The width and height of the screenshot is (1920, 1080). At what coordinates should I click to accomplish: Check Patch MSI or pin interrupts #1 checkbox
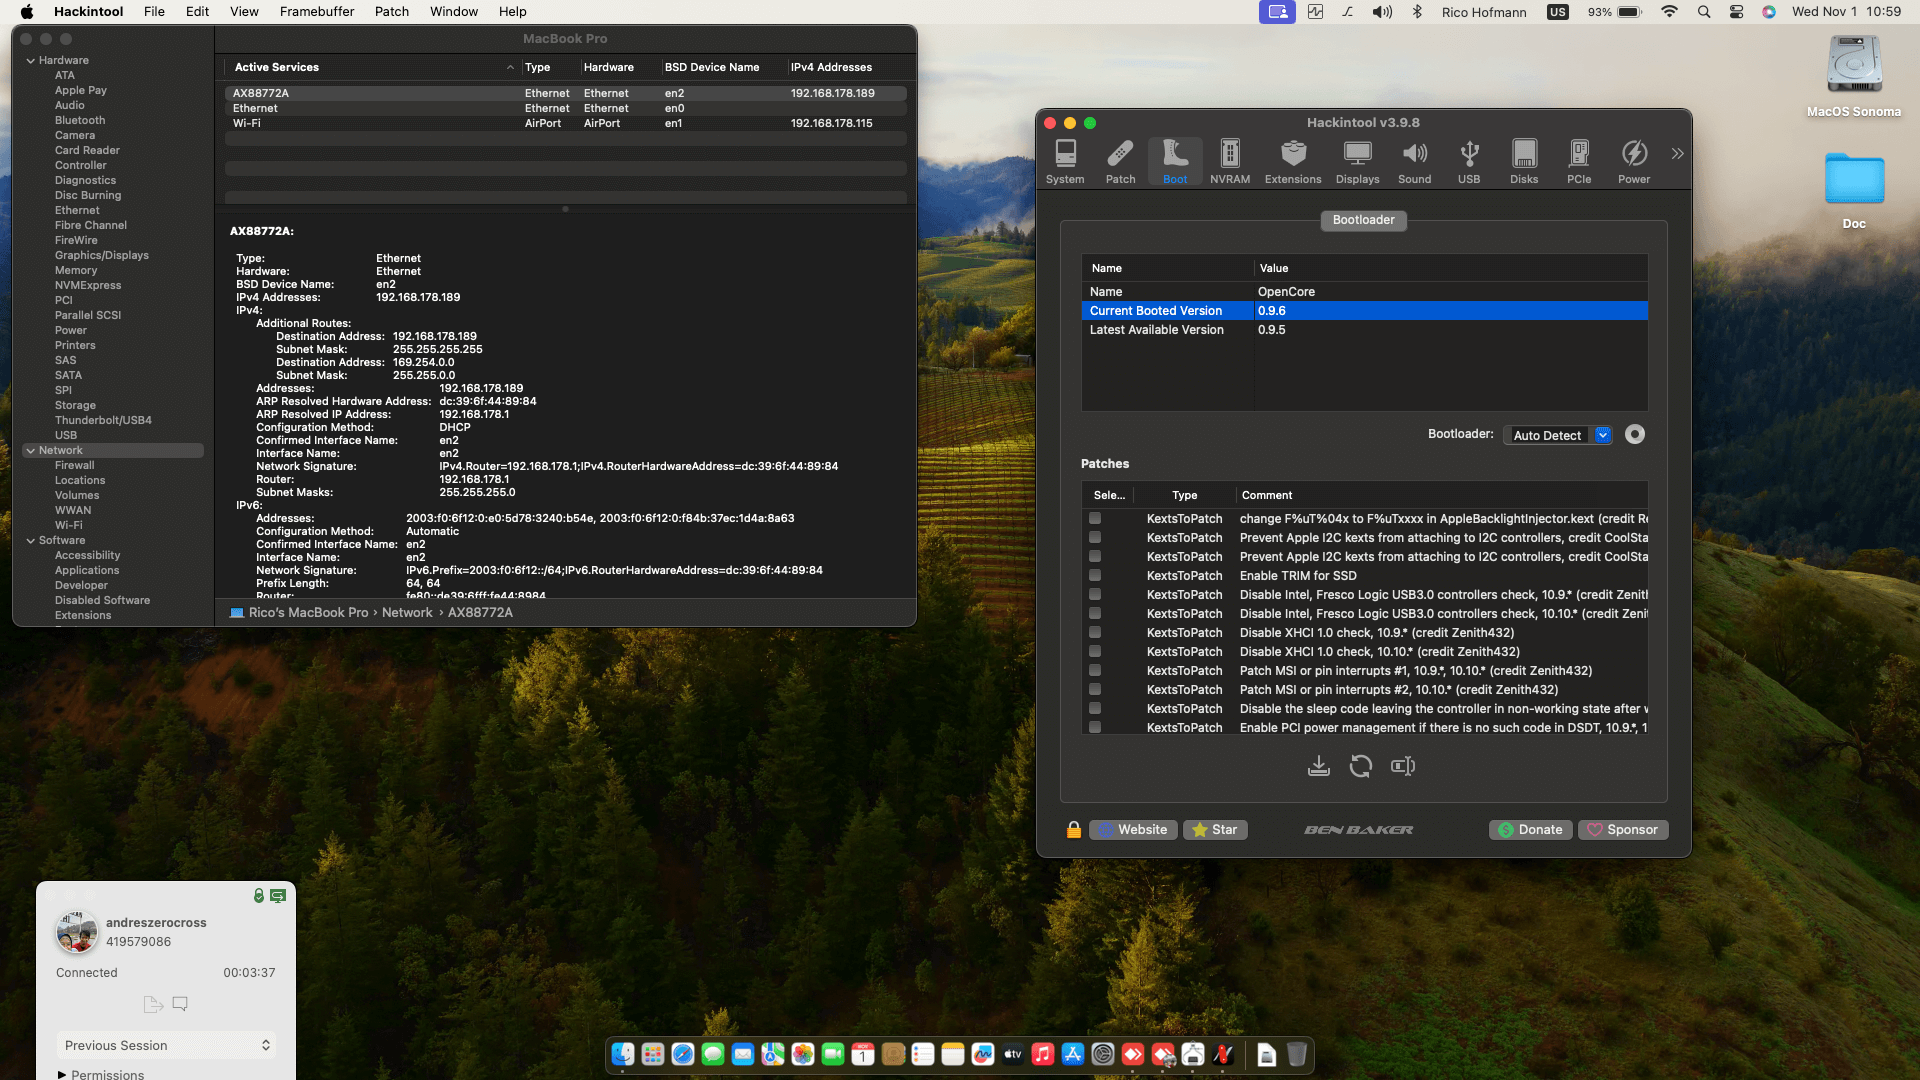(1095, 670)
